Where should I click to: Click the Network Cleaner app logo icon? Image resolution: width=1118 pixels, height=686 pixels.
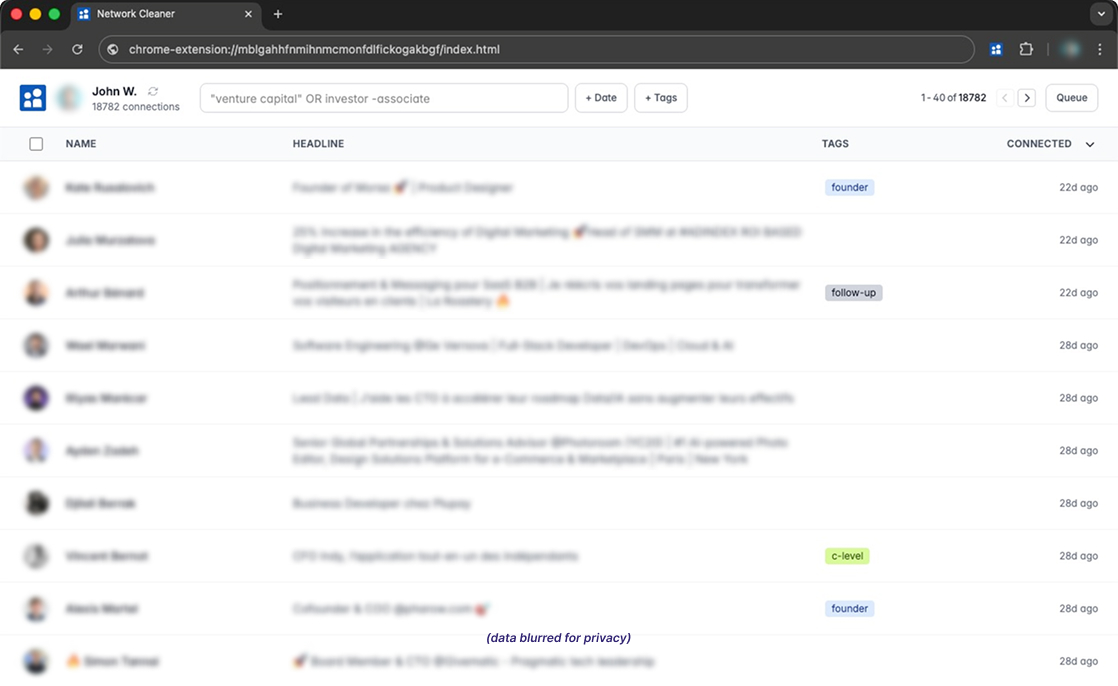[x=33, y=97]
